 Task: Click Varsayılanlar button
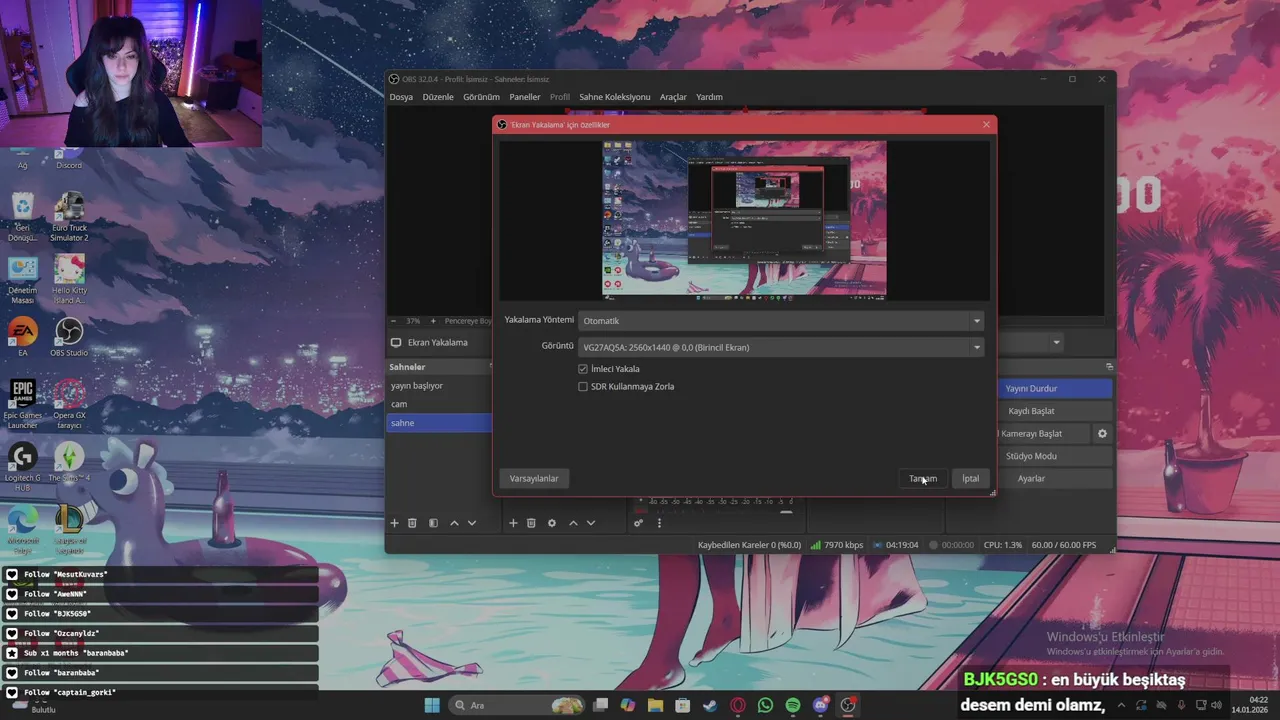pos(534,479)
